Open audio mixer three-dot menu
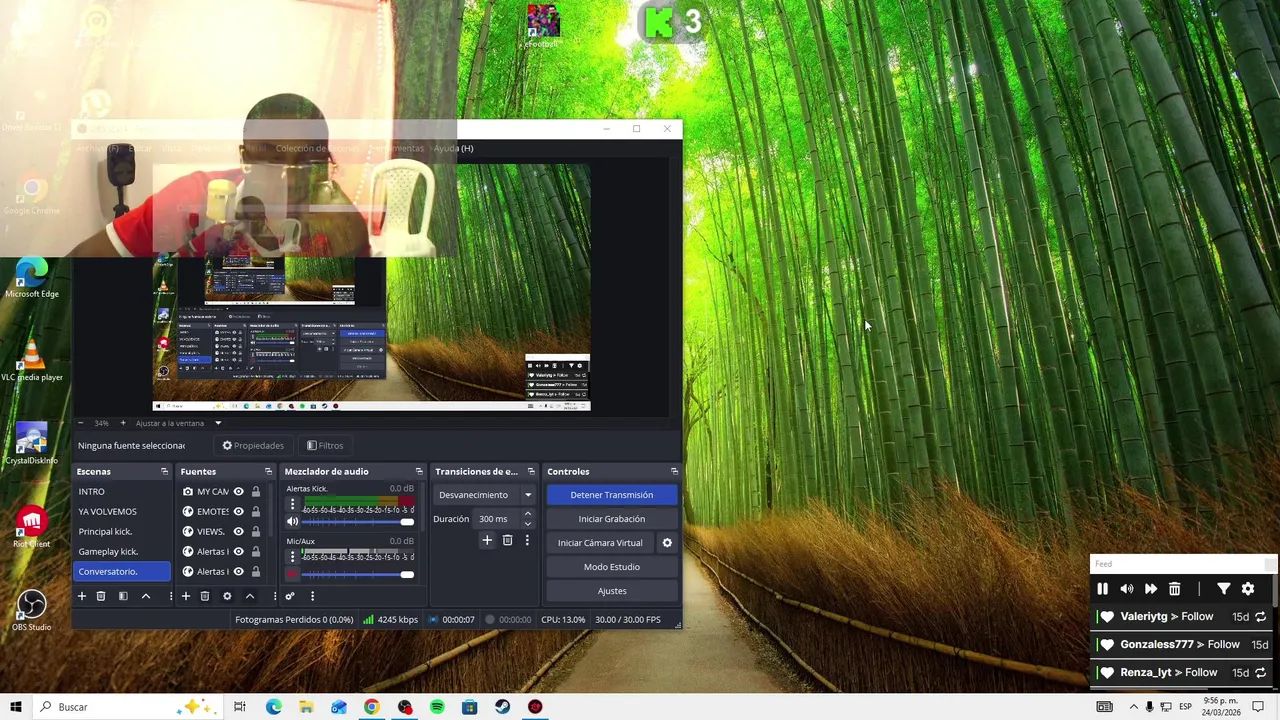This screenshot has height=720, width=1280. tap(312, 596)
